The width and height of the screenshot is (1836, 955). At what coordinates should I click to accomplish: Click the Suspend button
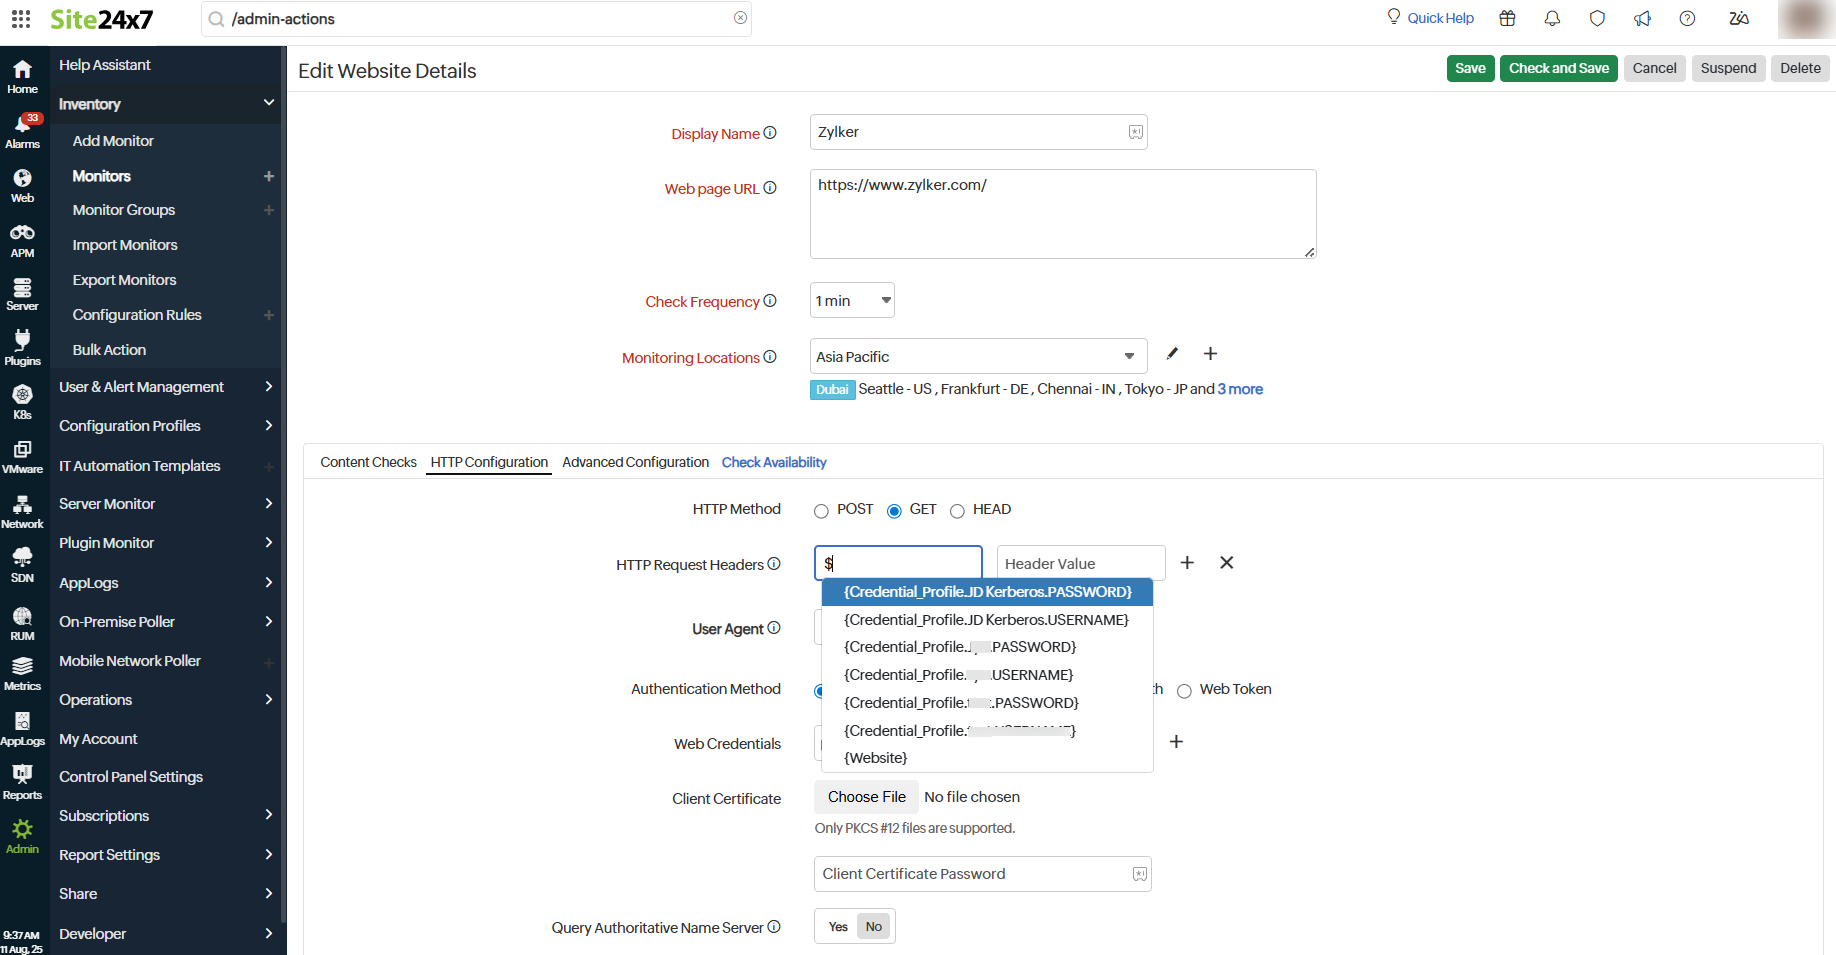point(1728,68)
